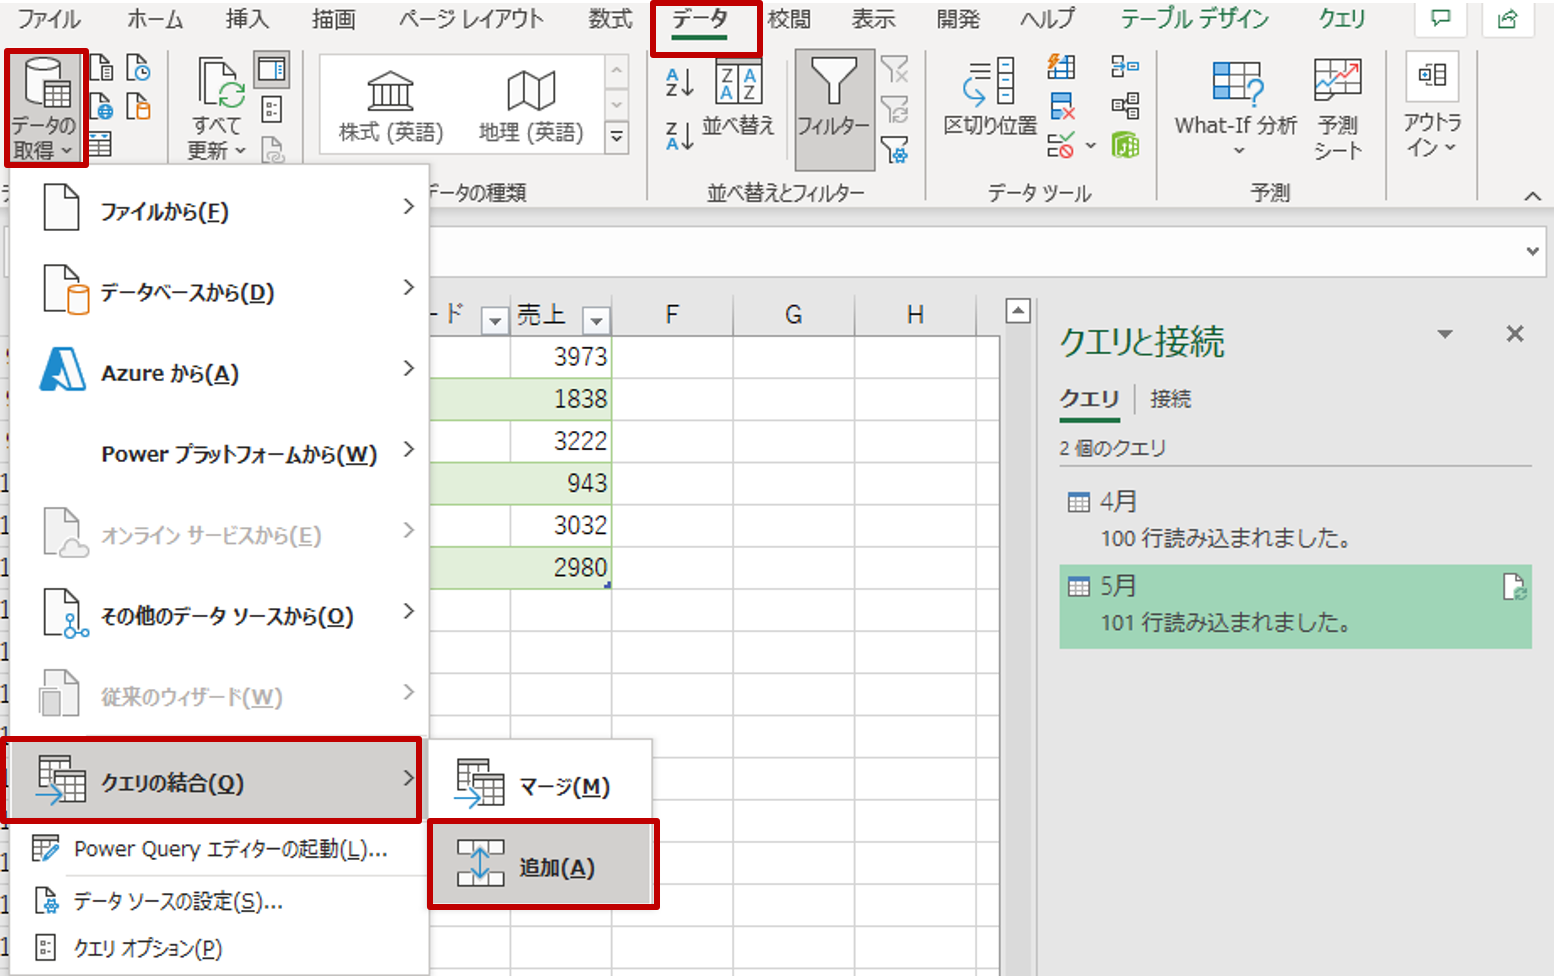Click the refresh icon on 5月 query
Image resolution: width=1554 pixels, height=976 pixels.
click(1514, 587)
